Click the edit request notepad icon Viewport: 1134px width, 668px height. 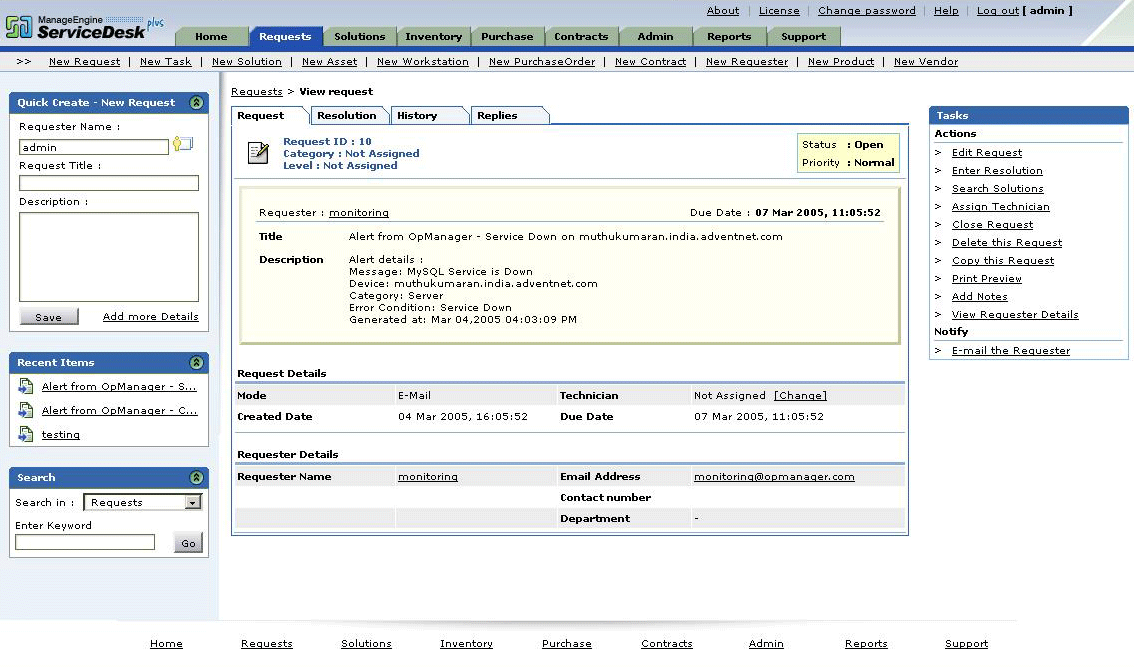[x=257, y=153]
